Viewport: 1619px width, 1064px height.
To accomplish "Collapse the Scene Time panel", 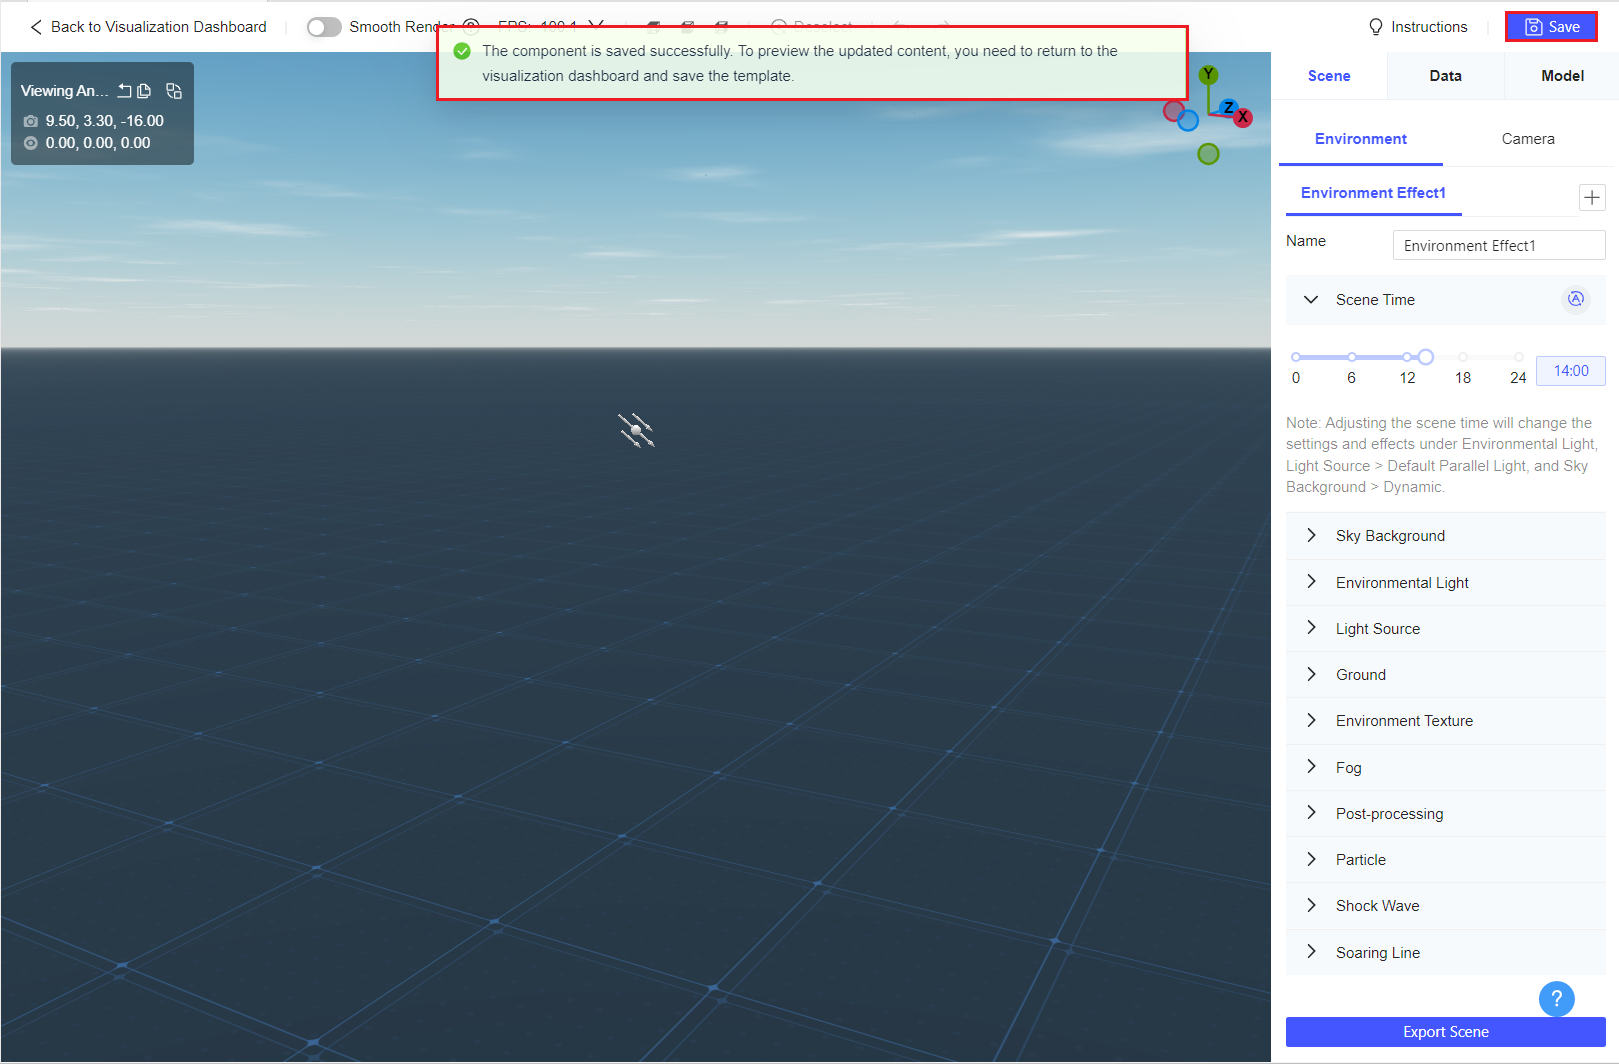I will click(x=1311, y=299).
